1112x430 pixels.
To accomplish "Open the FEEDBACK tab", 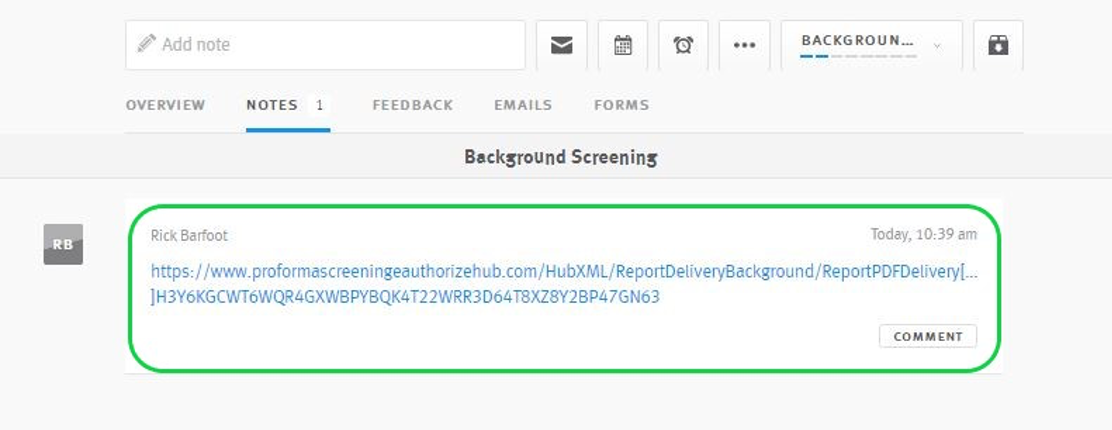I will tap(413, 105).
